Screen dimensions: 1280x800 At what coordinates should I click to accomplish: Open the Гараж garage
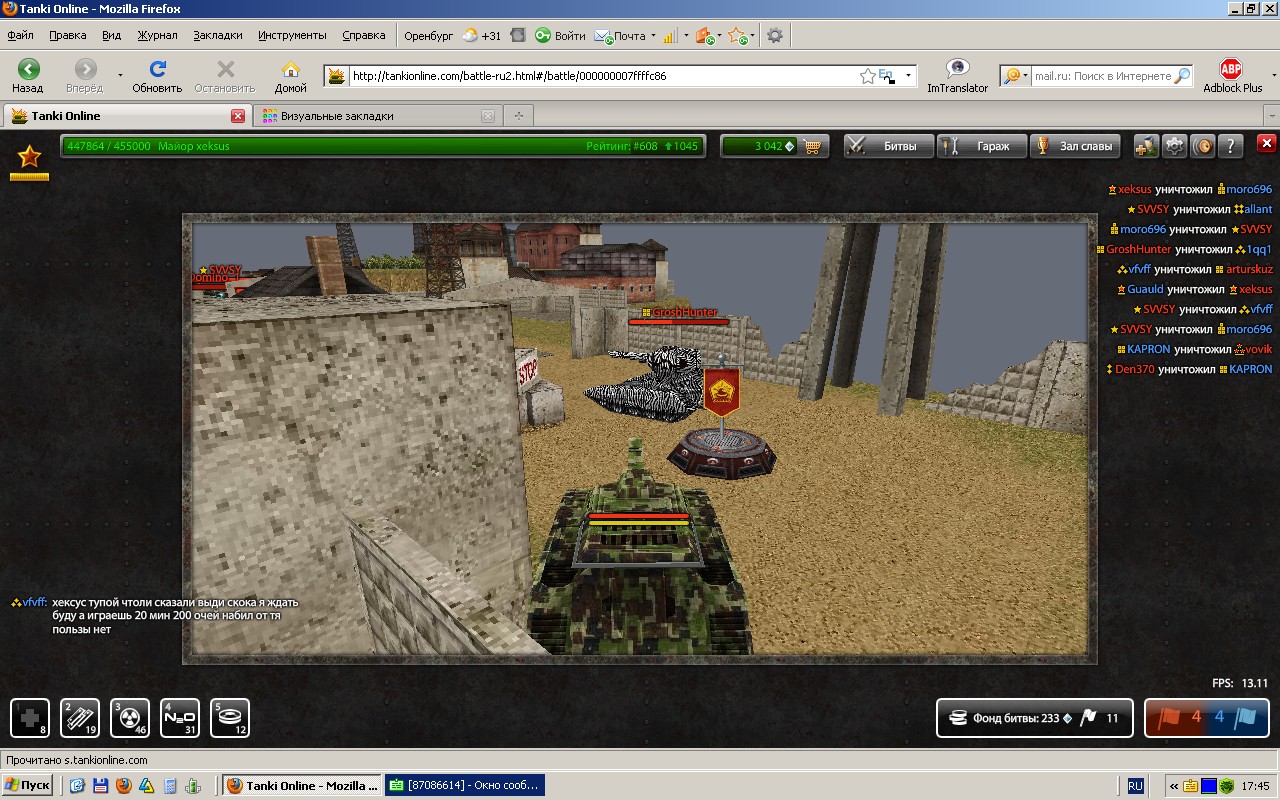(982, 146)
